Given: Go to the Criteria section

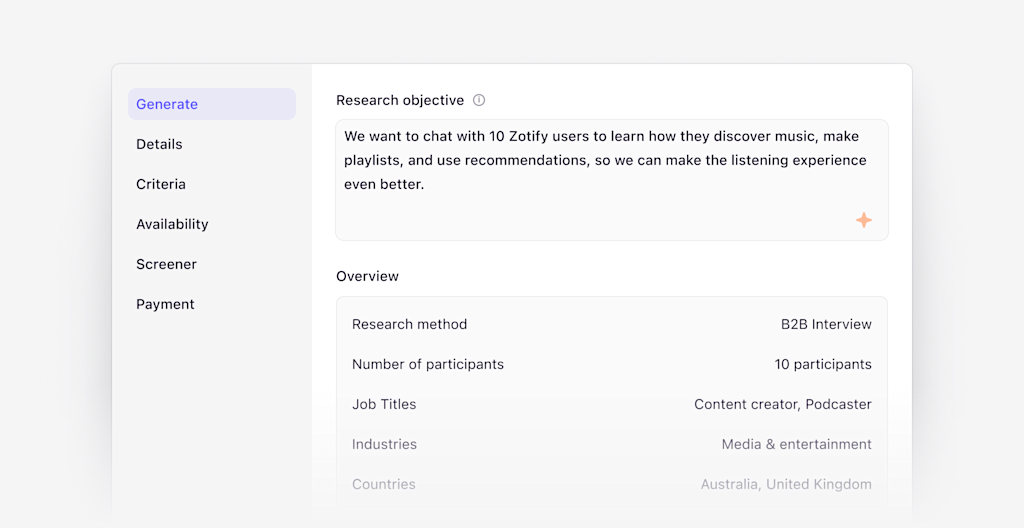Looking at the screenshot, I should [161, 184].
